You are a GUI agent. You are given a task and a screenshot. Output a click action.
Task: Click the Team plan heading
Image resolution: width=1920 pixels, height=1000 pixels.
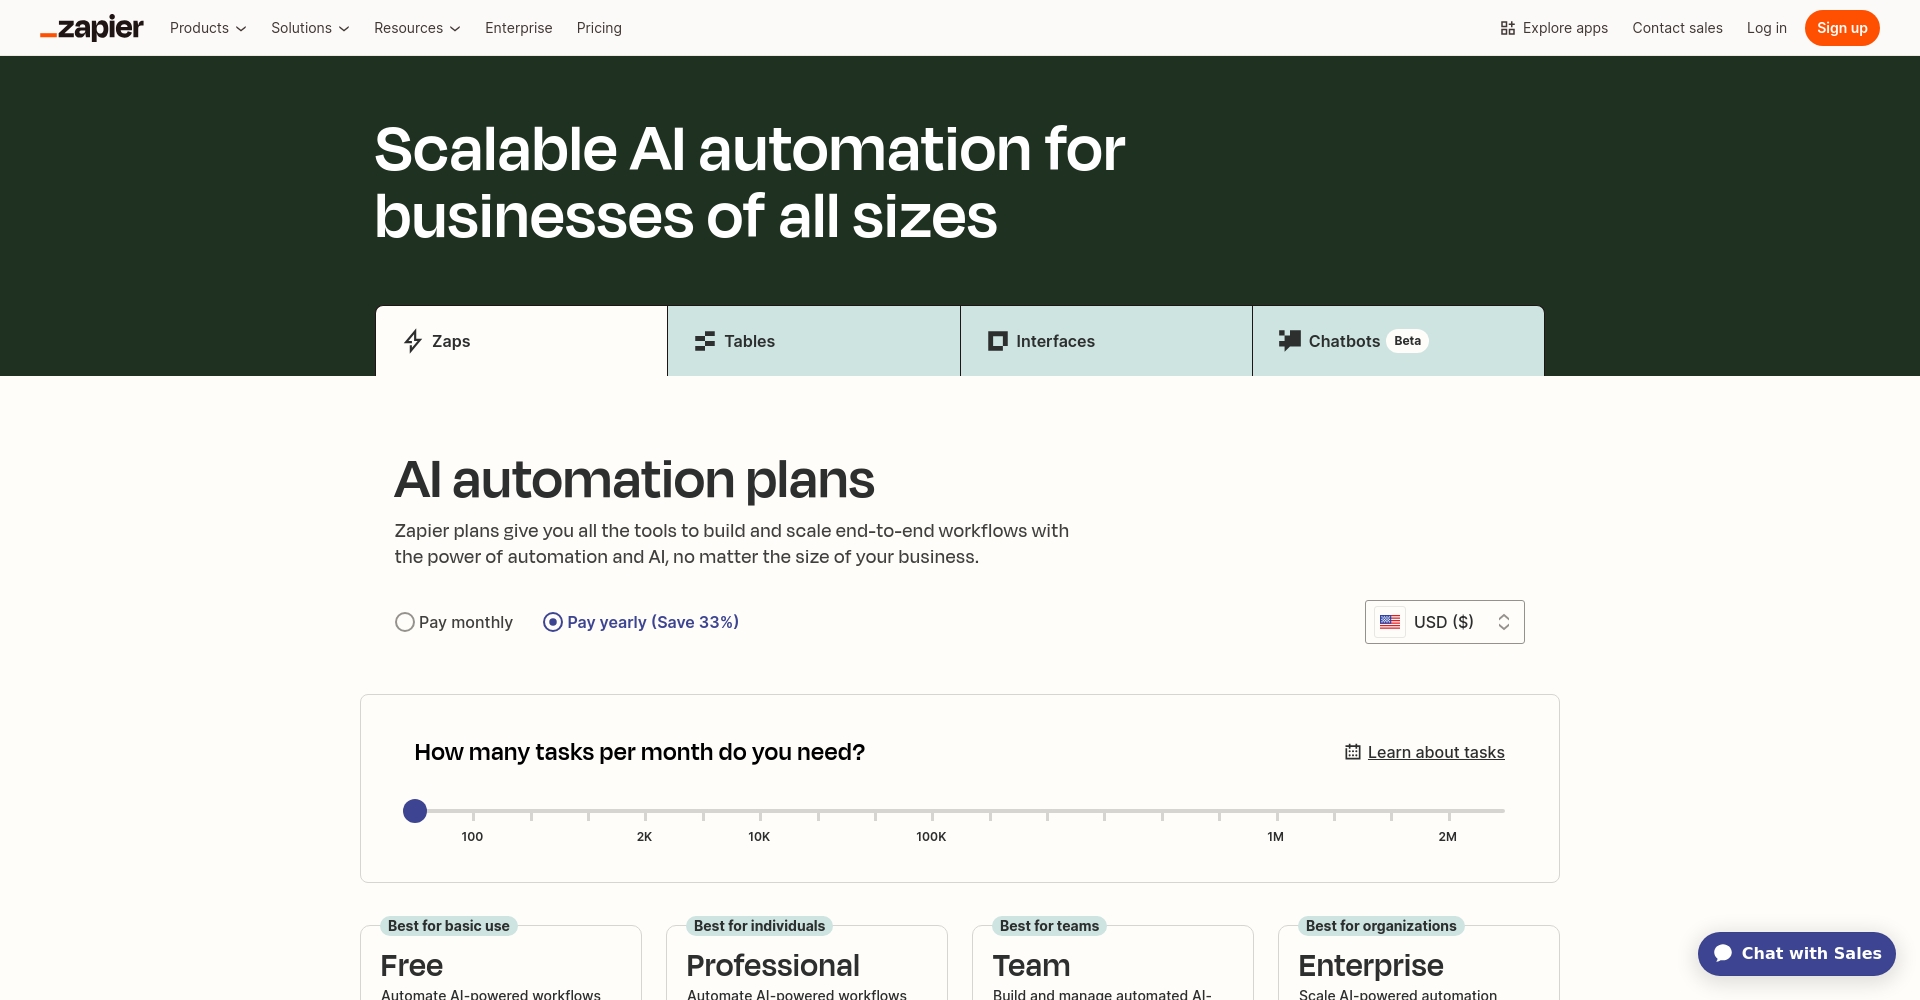1031,966
